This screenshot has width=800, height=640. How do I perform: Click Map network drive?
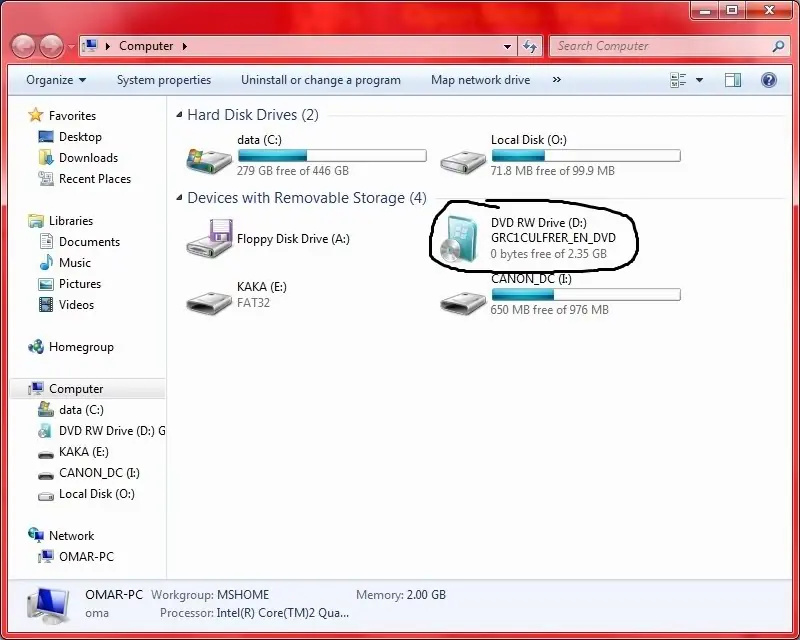pos(480,80)
